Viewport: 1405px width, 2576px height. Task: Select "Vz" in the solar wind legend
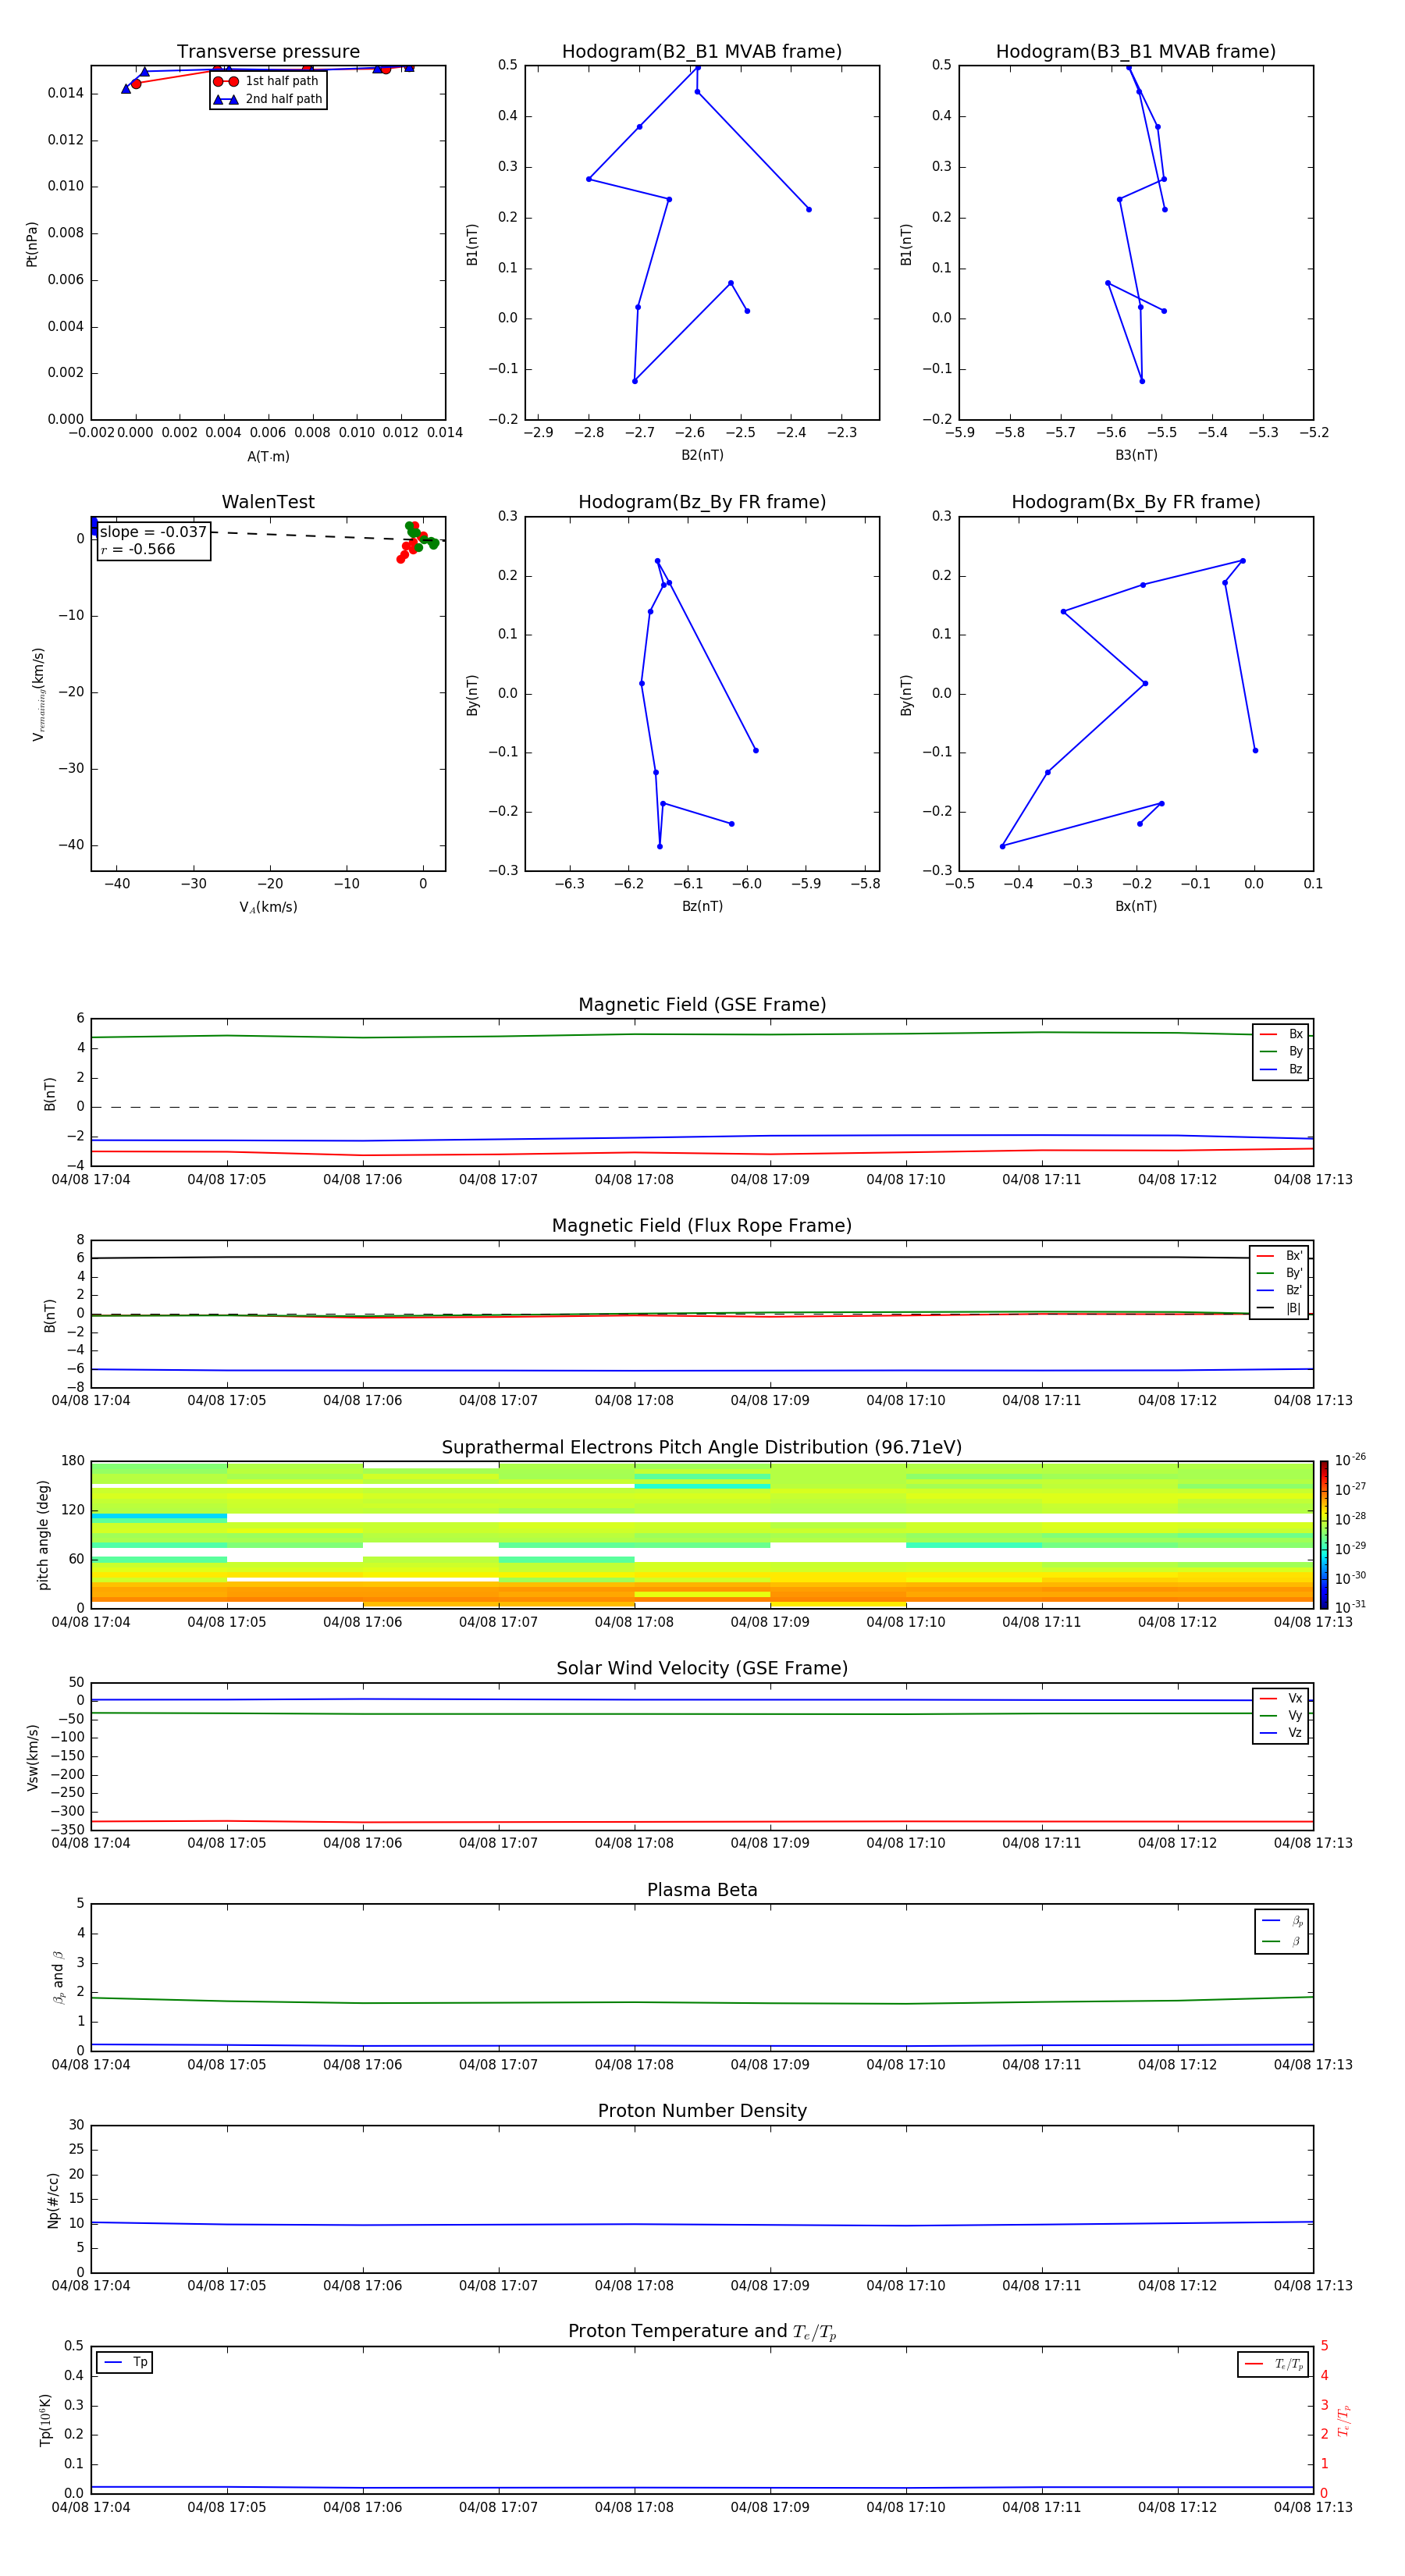coord(1282,1733)
